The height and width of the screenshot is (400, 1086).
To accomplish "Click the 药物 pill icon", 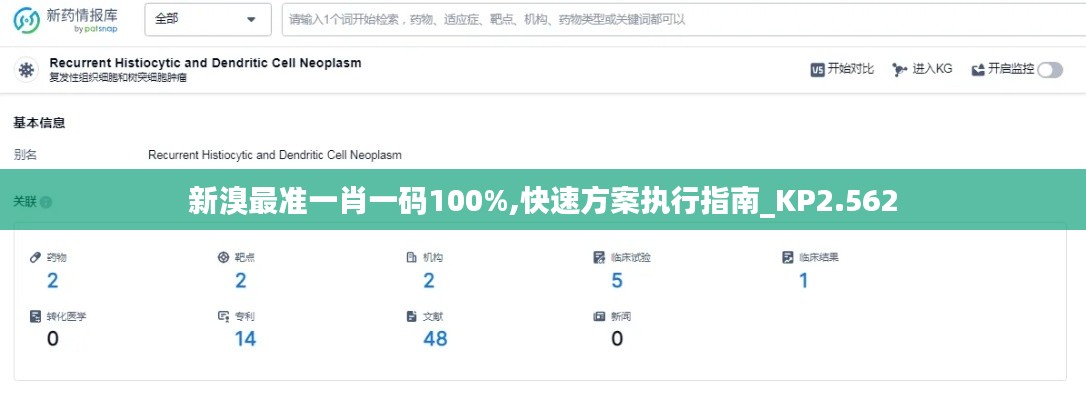I will click(x=36, y=257).
